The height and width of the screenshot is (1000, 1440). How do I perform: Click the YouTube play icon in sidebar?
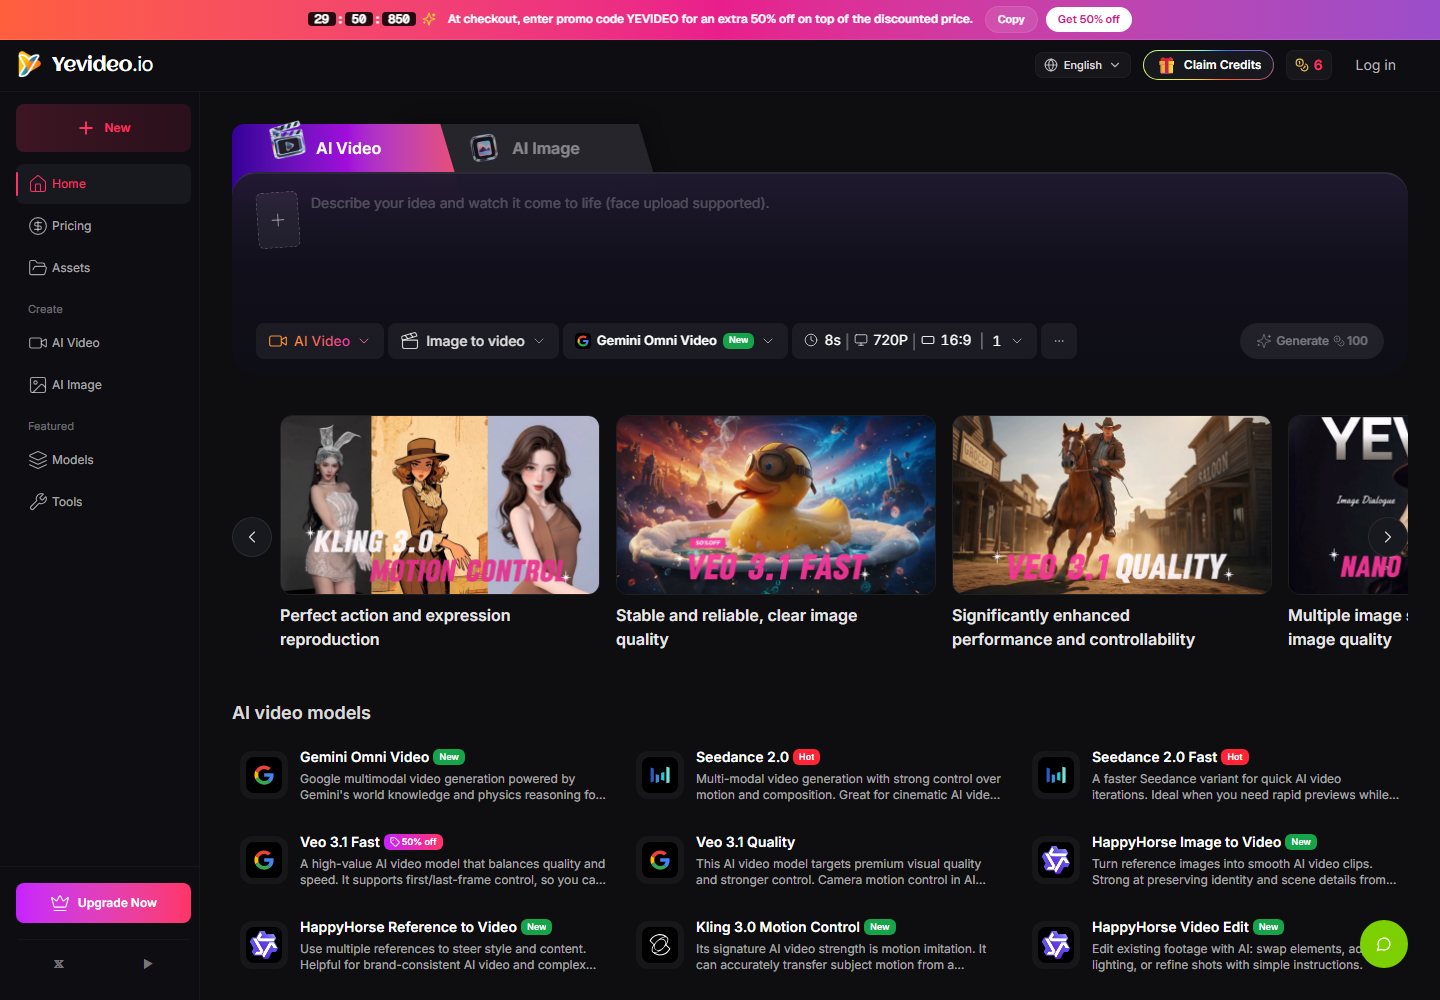pyautogui.click(x=147, y=964)
